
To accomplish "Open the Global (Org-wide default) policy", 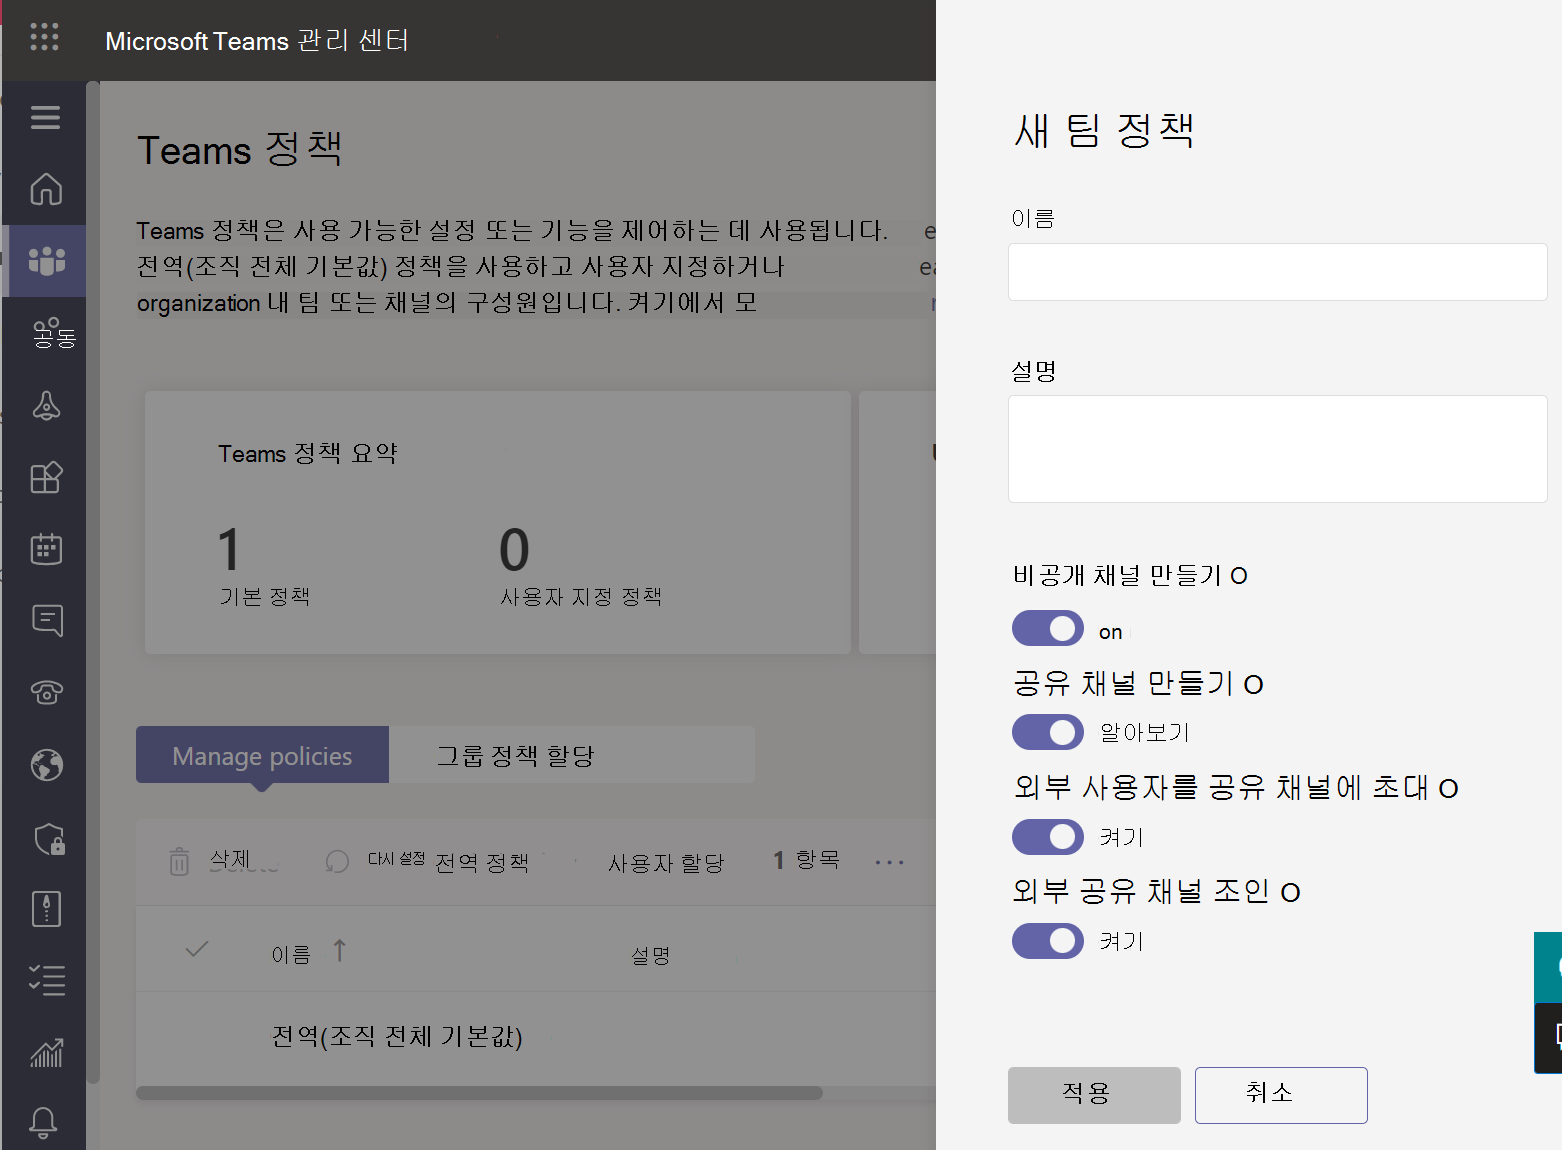I will click(x=397, y=1036).
